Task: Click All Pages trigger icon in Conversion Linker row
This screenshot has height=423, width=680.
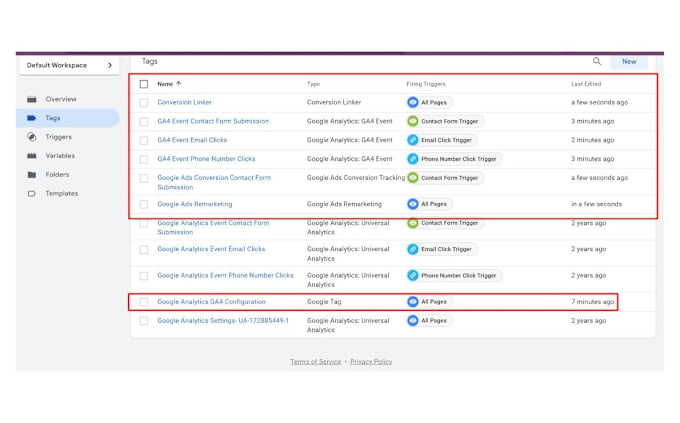Action: pos(413,102)
